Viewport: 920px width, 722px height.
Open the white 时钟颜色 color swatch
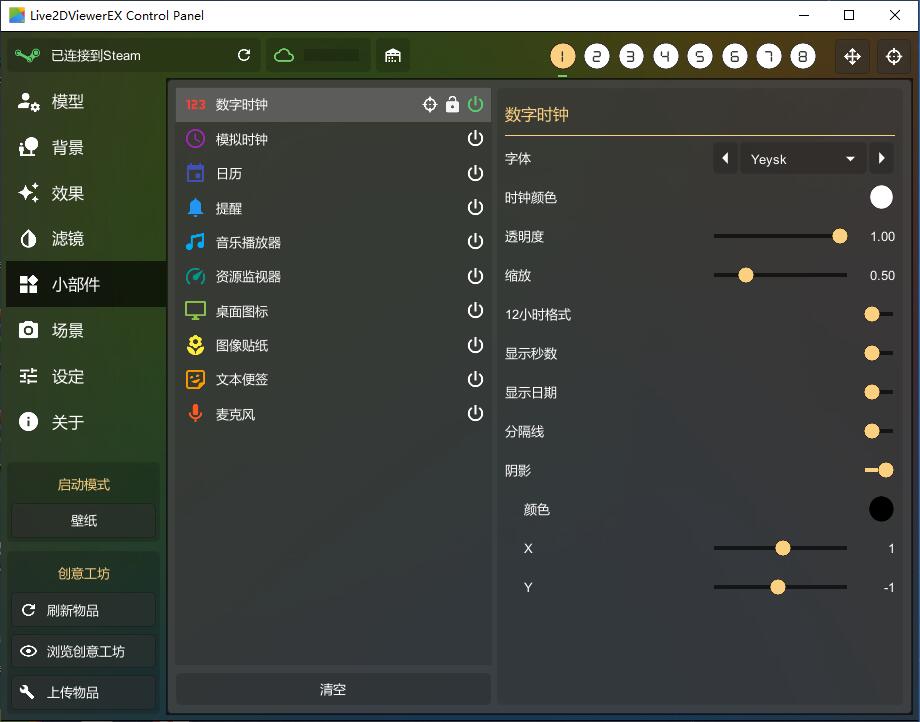tap(881, 198)
